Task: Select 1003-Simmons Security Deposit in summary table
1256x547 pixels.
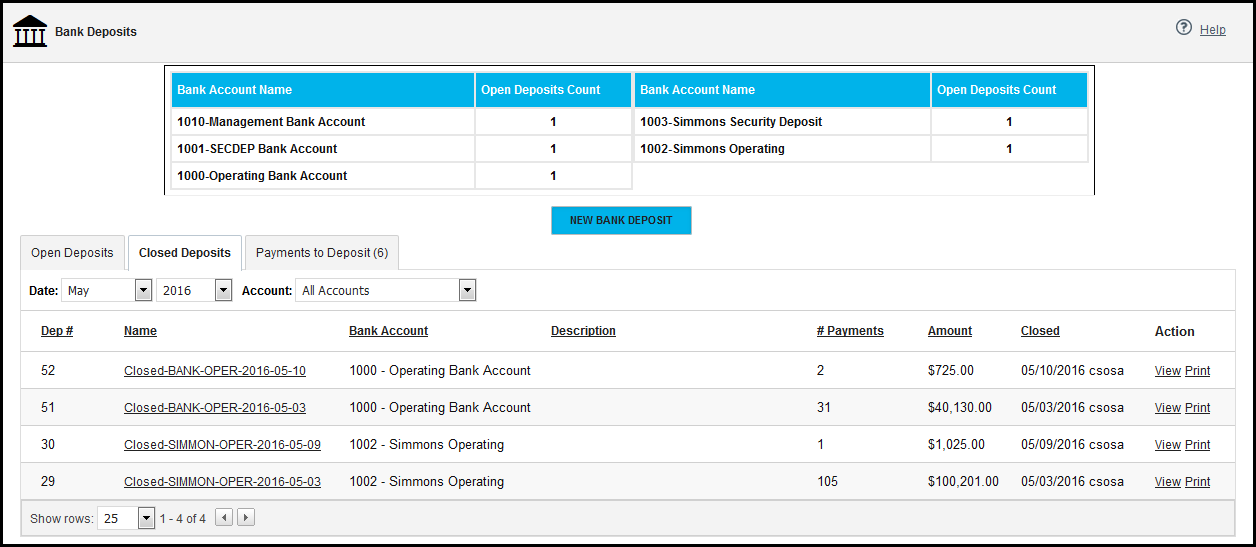Action: point(731,122)
